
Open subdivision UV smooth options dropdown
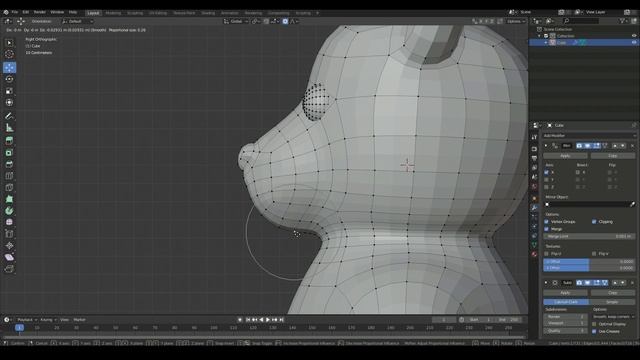(613, 316)
